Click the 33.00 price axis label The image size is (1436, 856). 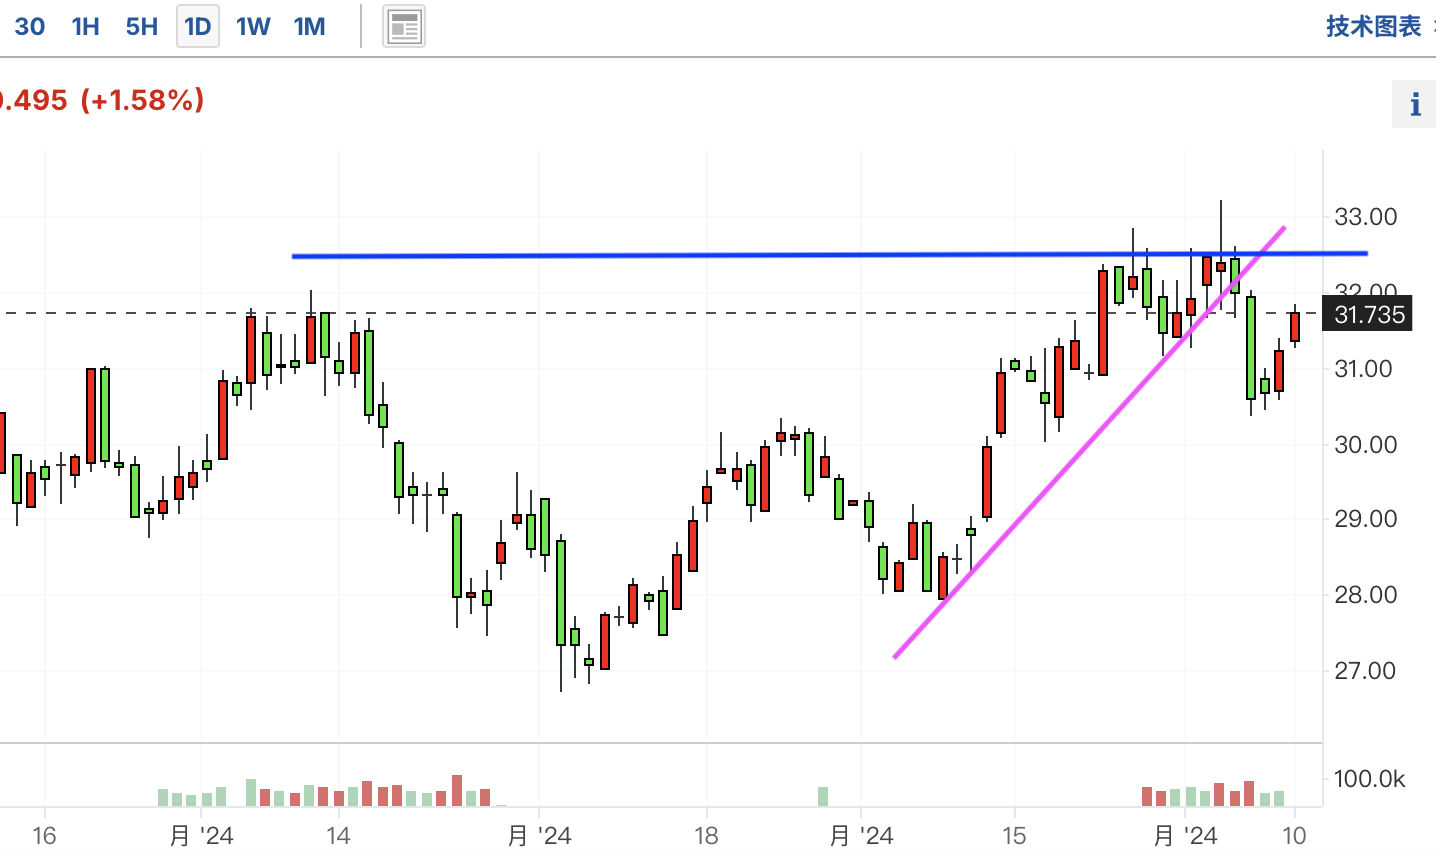click(x=1366, y=216)
